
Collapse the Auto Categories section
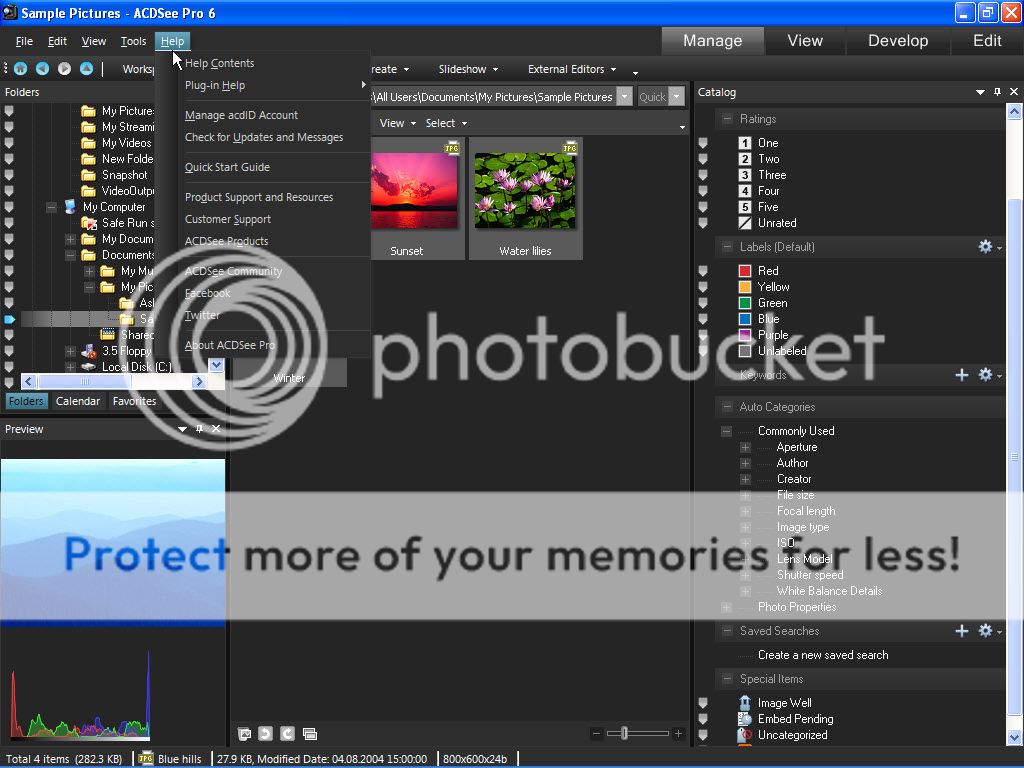(x=726, y=407)
